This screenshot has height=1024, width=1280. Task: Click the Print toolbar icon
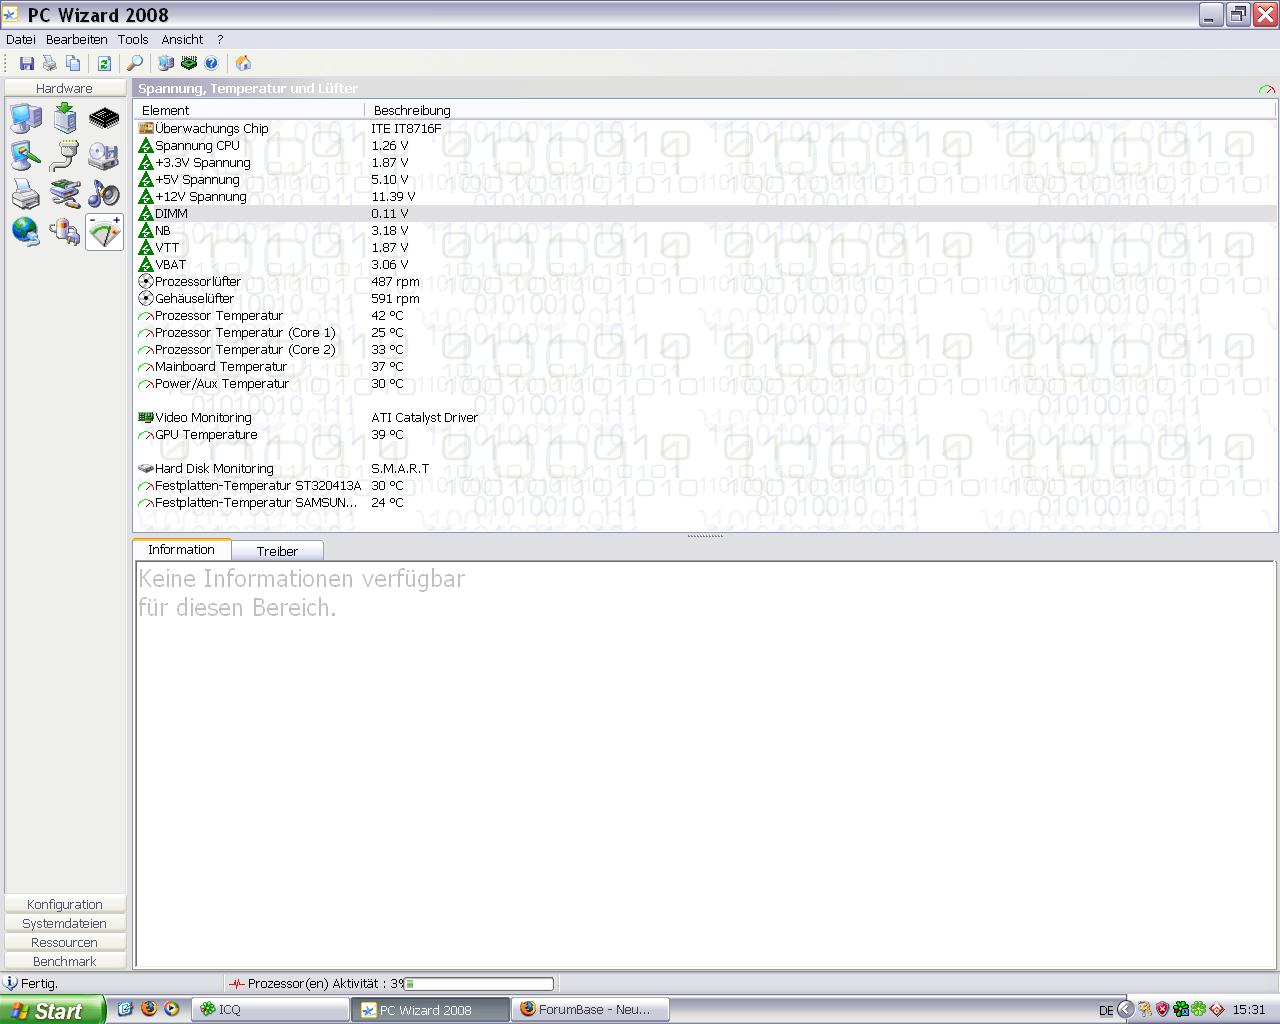50,63
